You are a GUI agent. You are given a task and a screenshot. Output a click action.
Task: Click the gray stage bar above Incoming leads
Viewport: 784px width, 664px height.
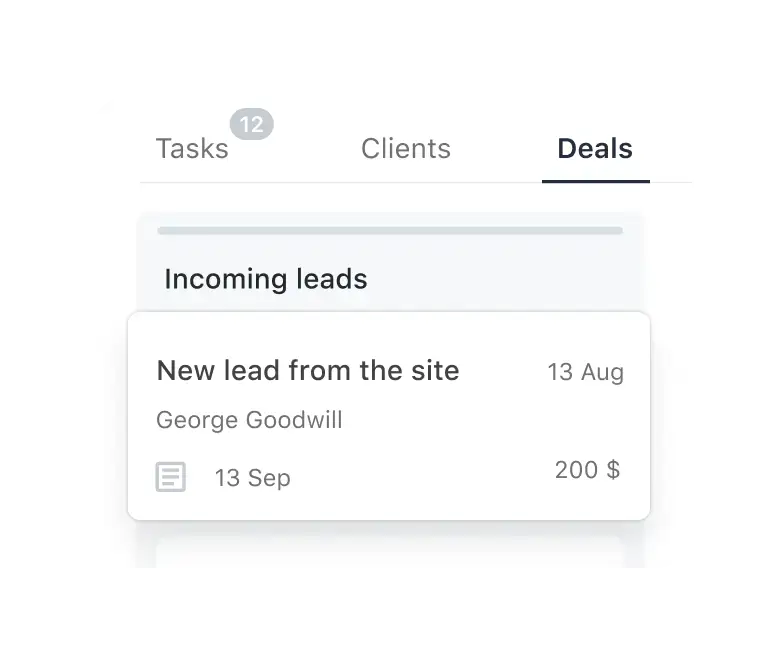click(x=390, y=231)
